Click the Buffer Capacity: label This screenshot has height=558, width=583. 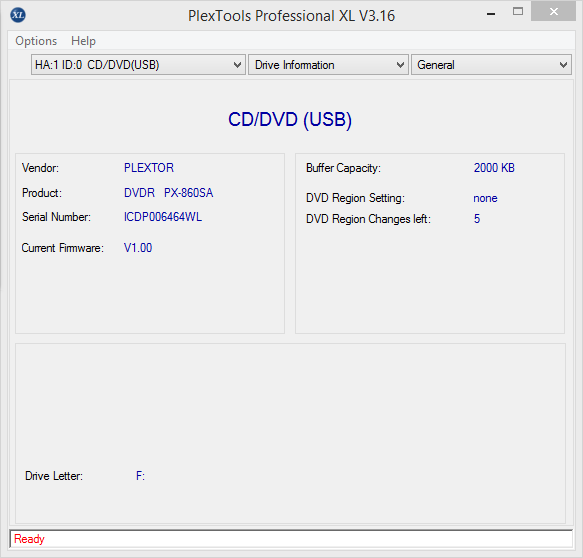pos(344,168)
